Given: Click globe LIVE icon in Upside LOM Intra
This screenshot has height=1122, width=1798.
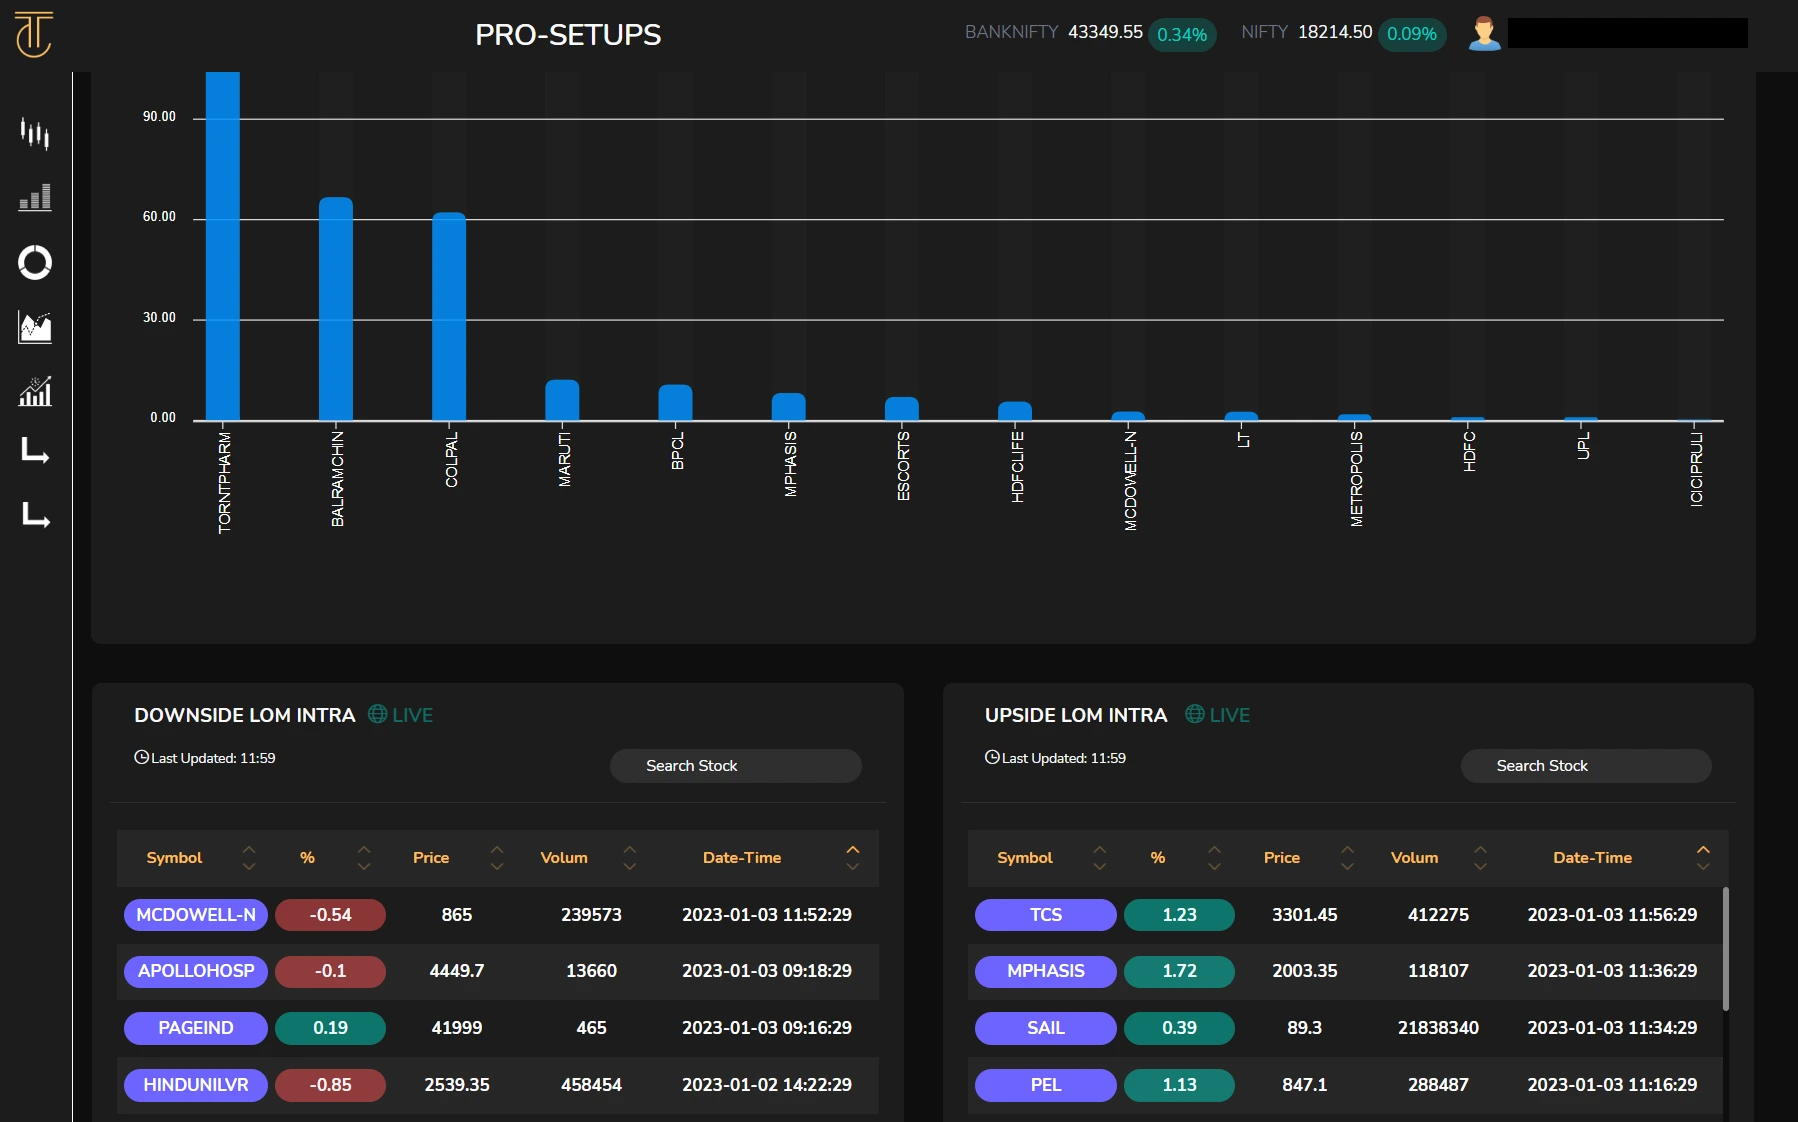Looking at the screenshot, I should point(1194,714).
